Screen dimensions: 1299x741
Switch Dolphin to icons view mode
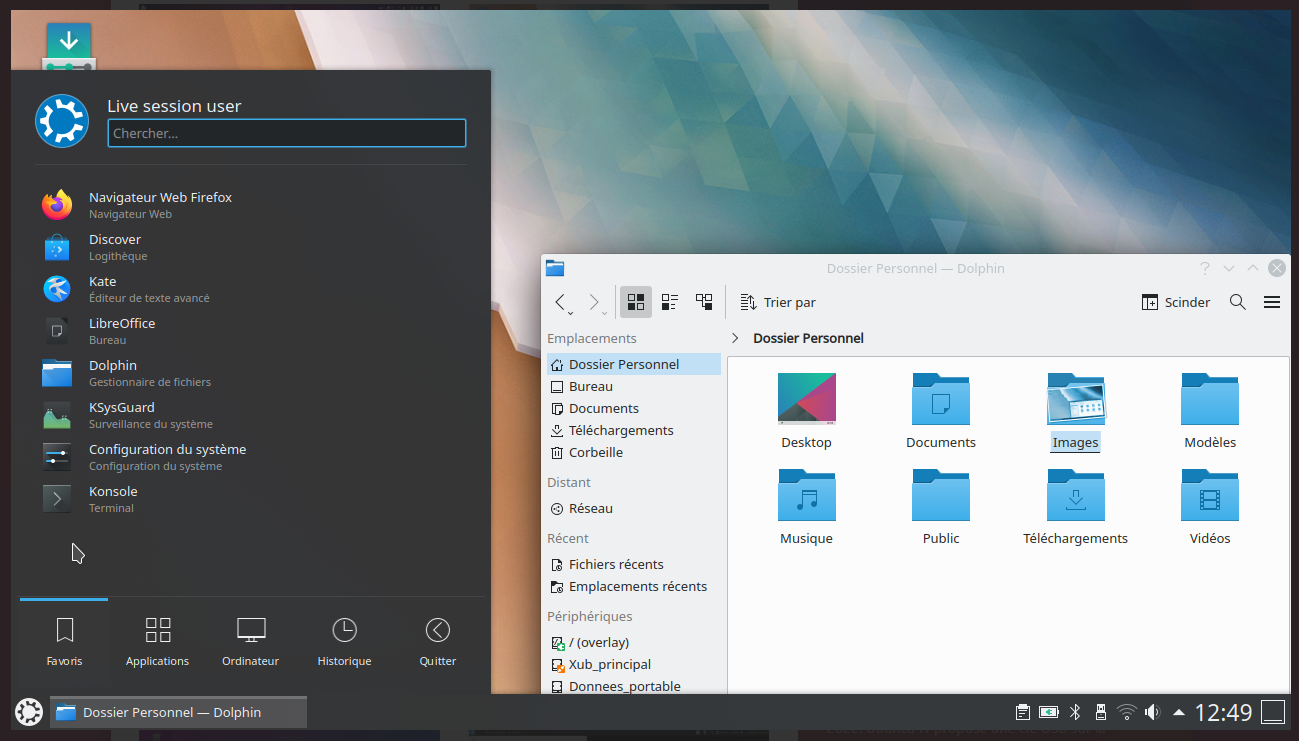(636, 302)
